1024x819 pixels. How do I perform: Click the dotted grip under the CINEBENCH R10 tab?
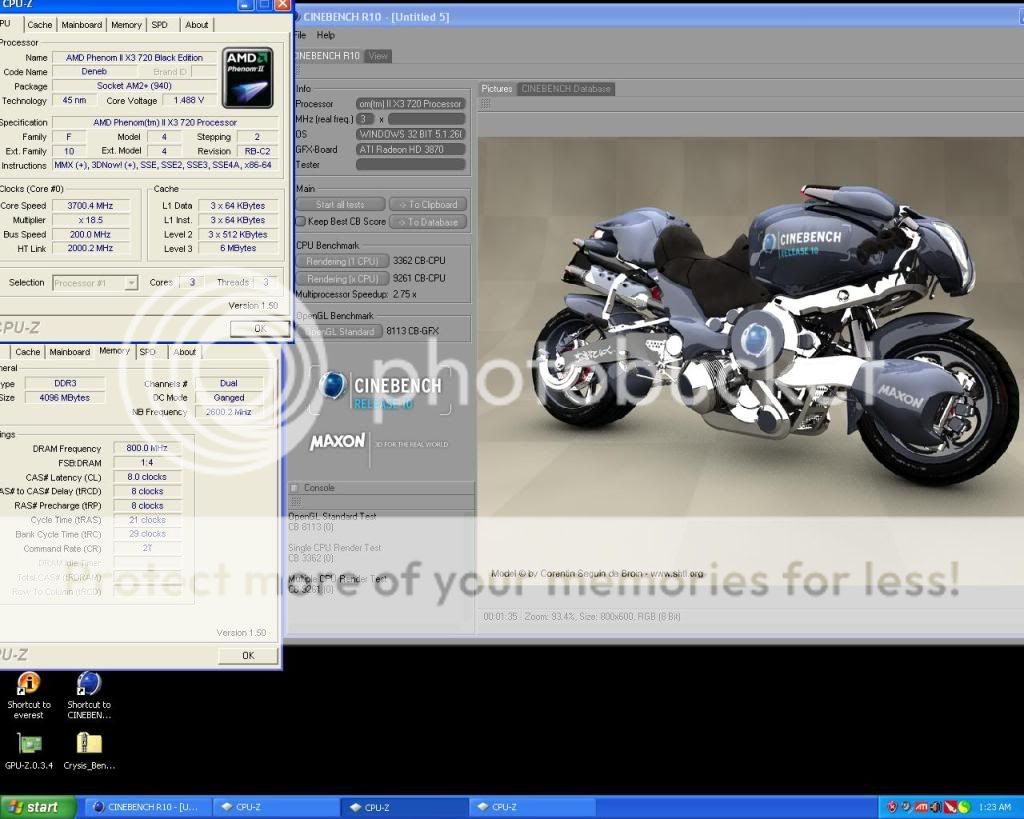tap(297, 71)
